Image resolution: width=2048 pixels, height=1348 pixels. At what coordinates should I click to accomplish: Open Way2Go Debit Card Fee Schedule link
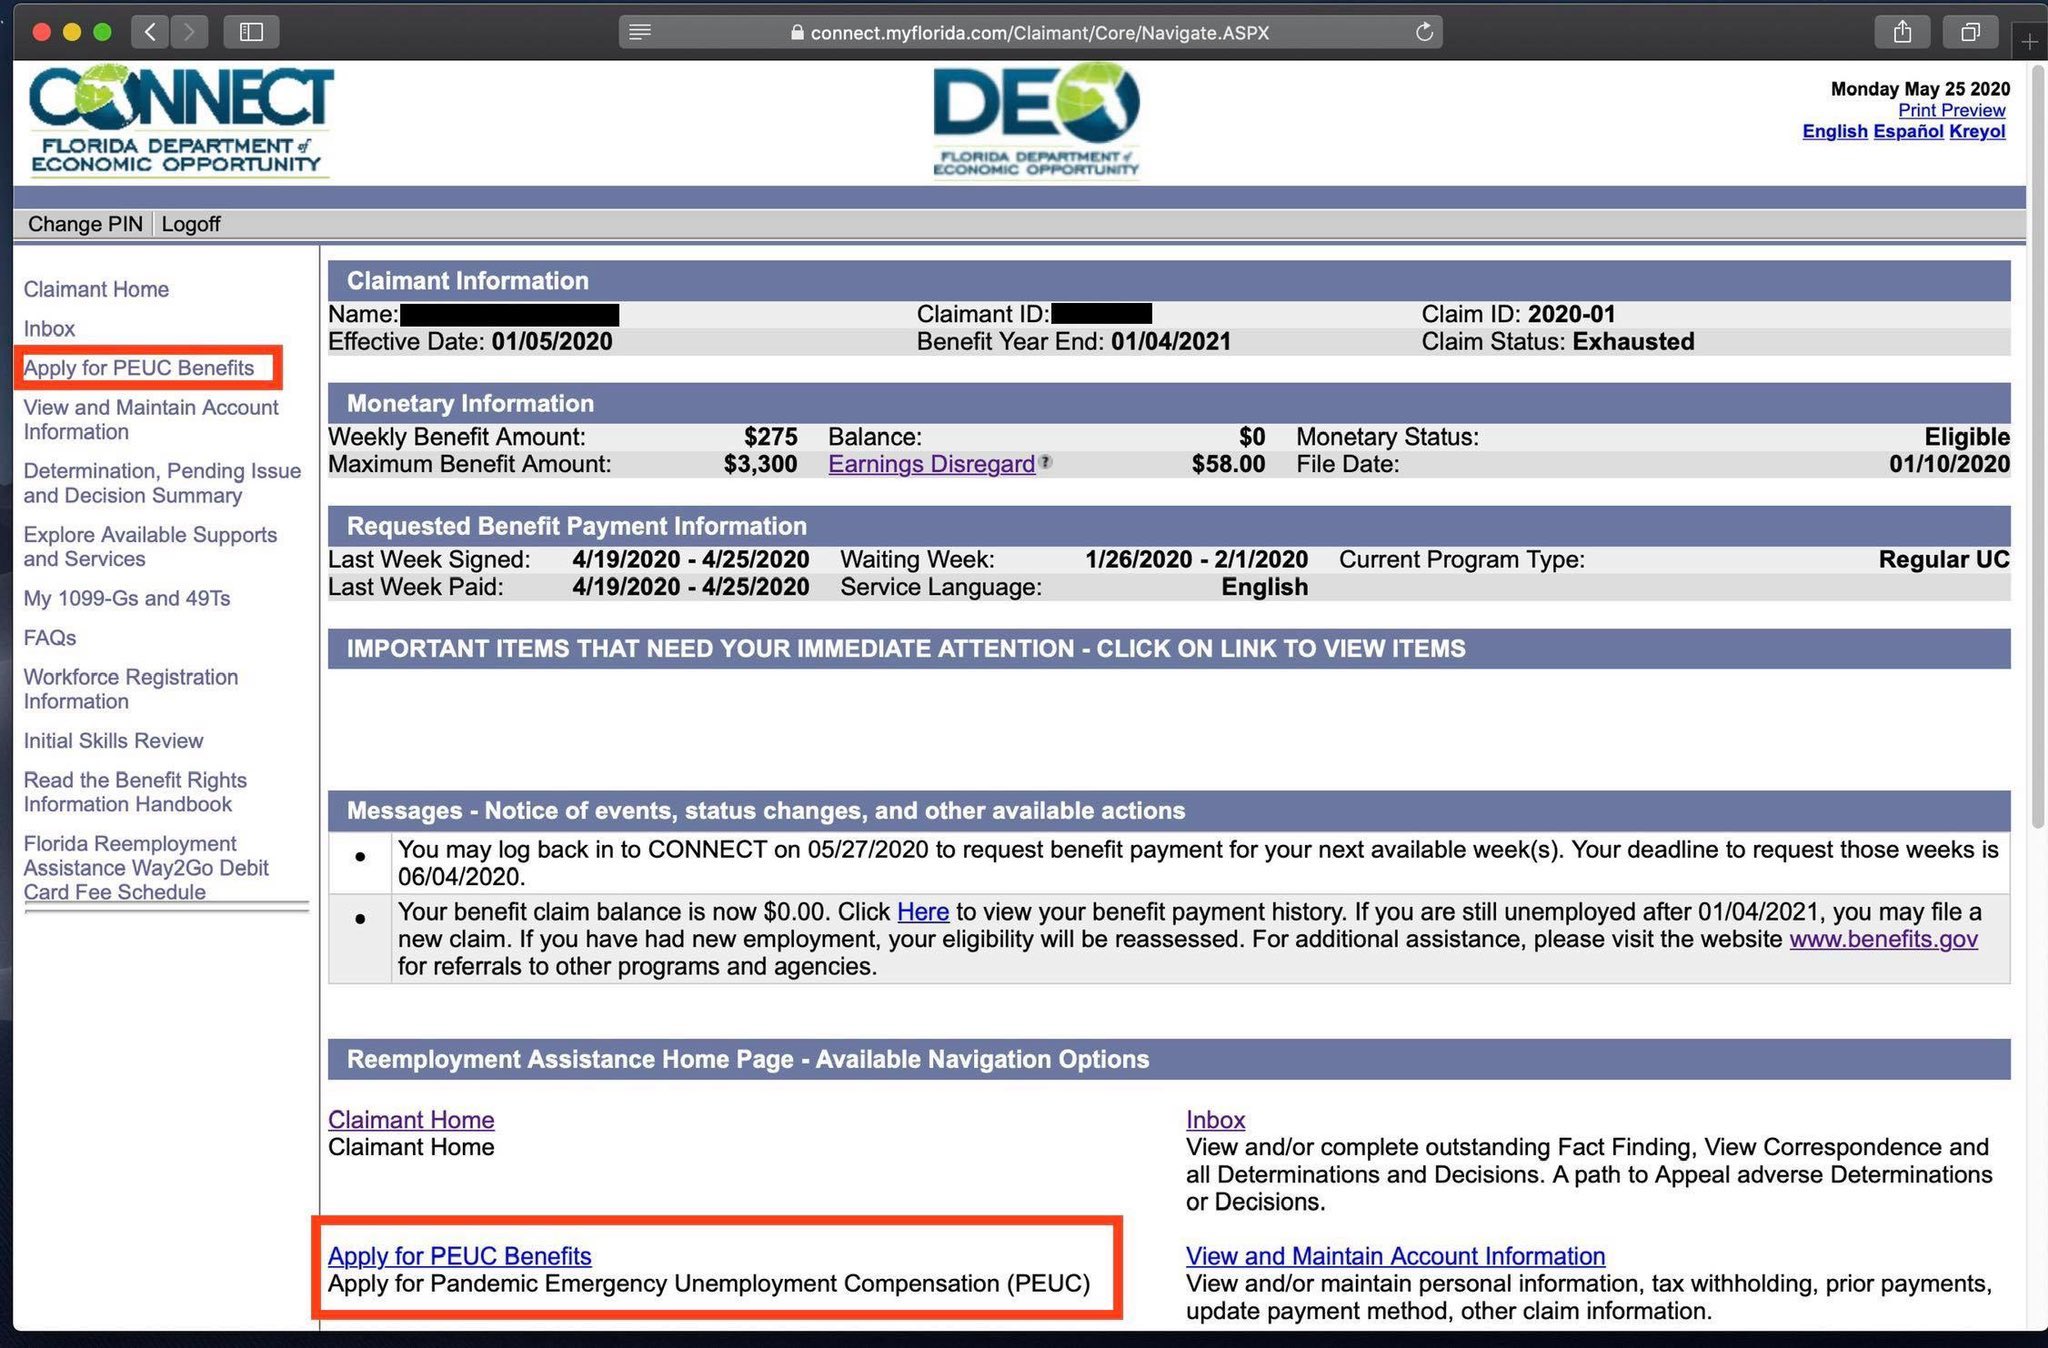click(146, 868)
